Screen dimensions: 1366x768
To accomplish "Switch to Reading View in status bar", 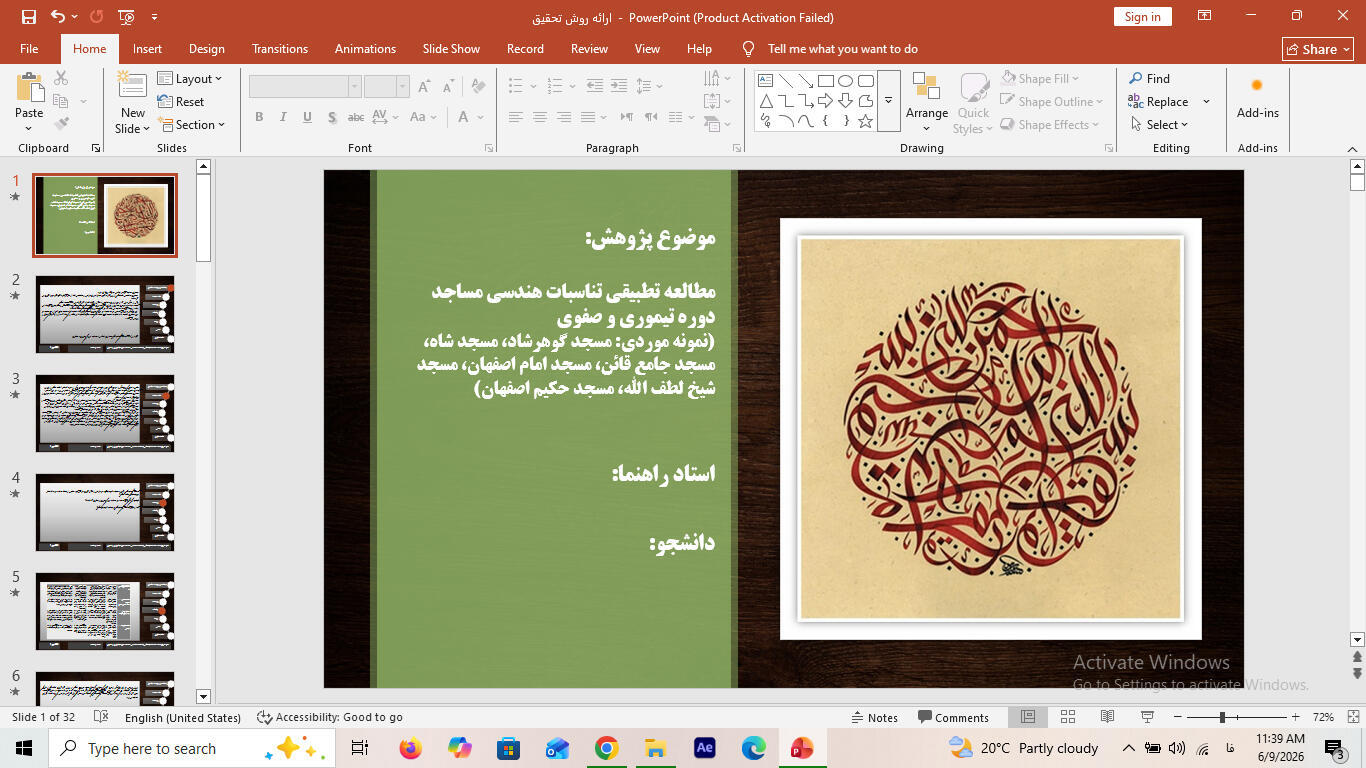I will [x=1107, y=717].
